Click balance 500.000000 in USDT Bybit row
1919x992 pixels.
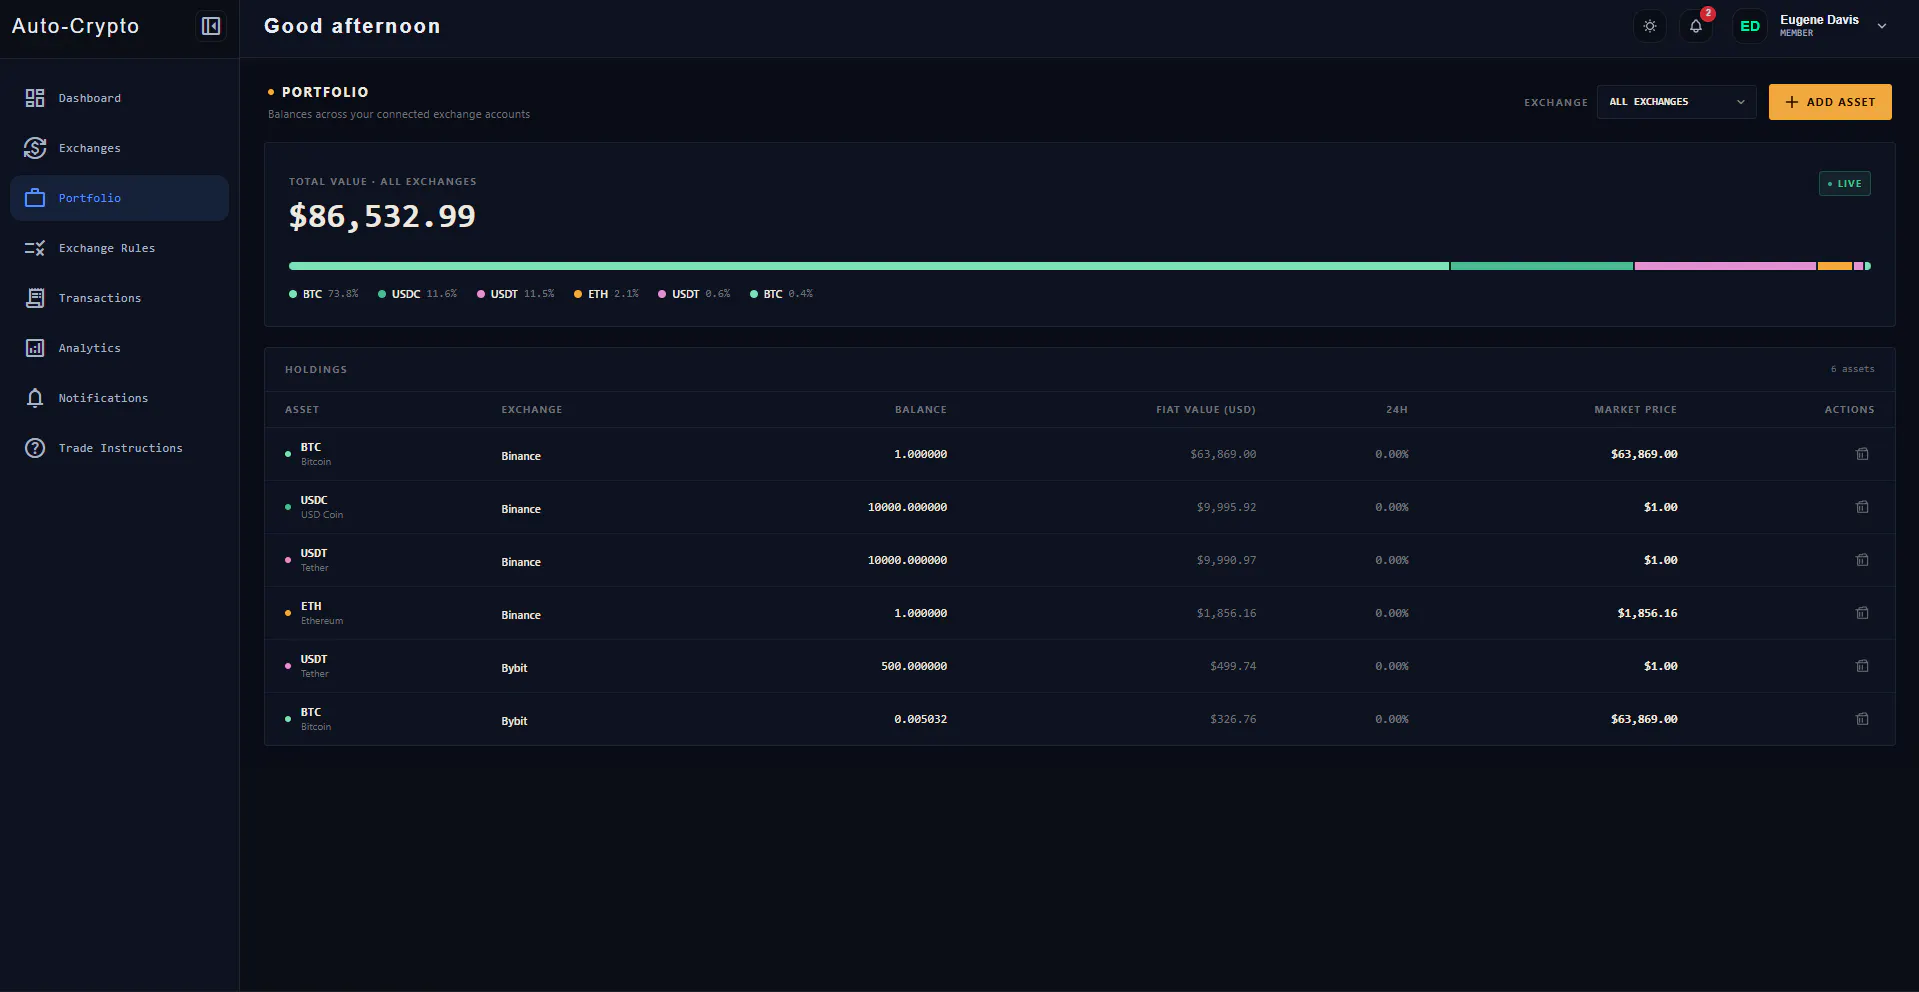click(x=914, y=666)
